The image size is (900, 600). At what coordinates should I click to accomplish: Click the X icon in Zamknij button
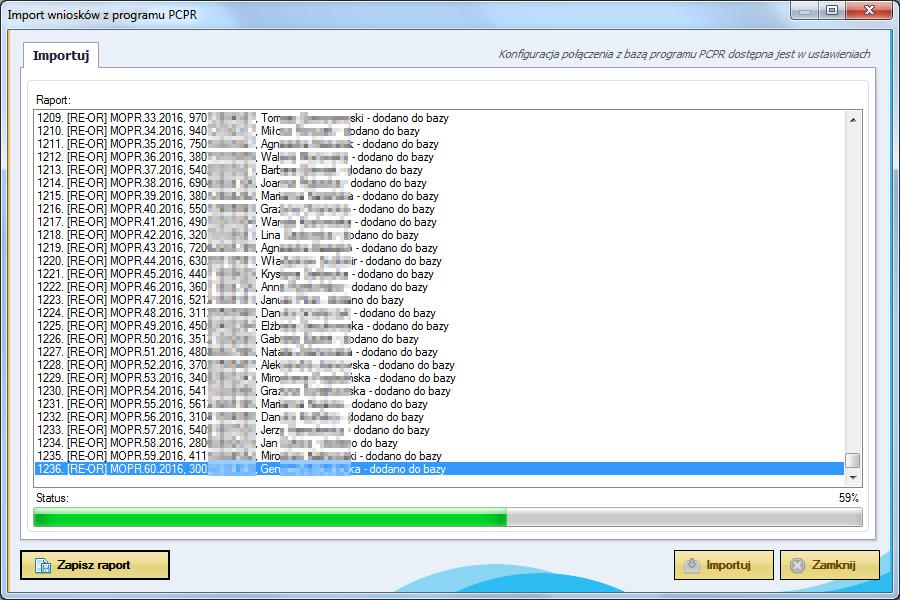(x=797, y=566)
